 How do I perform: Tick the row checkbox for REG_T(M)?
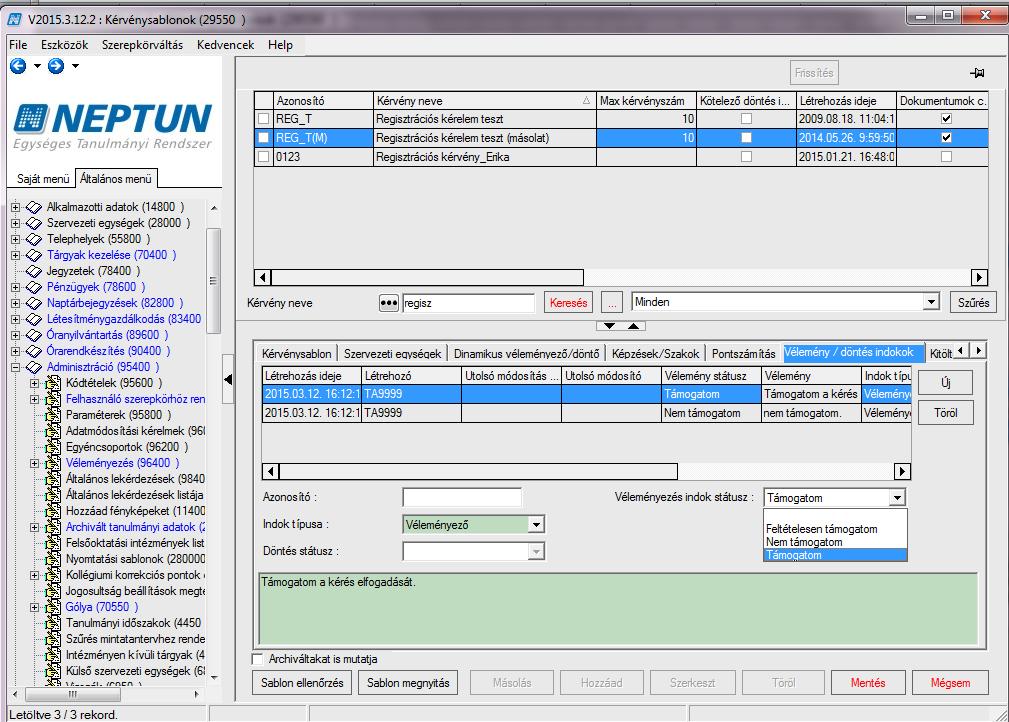[264, 138]
